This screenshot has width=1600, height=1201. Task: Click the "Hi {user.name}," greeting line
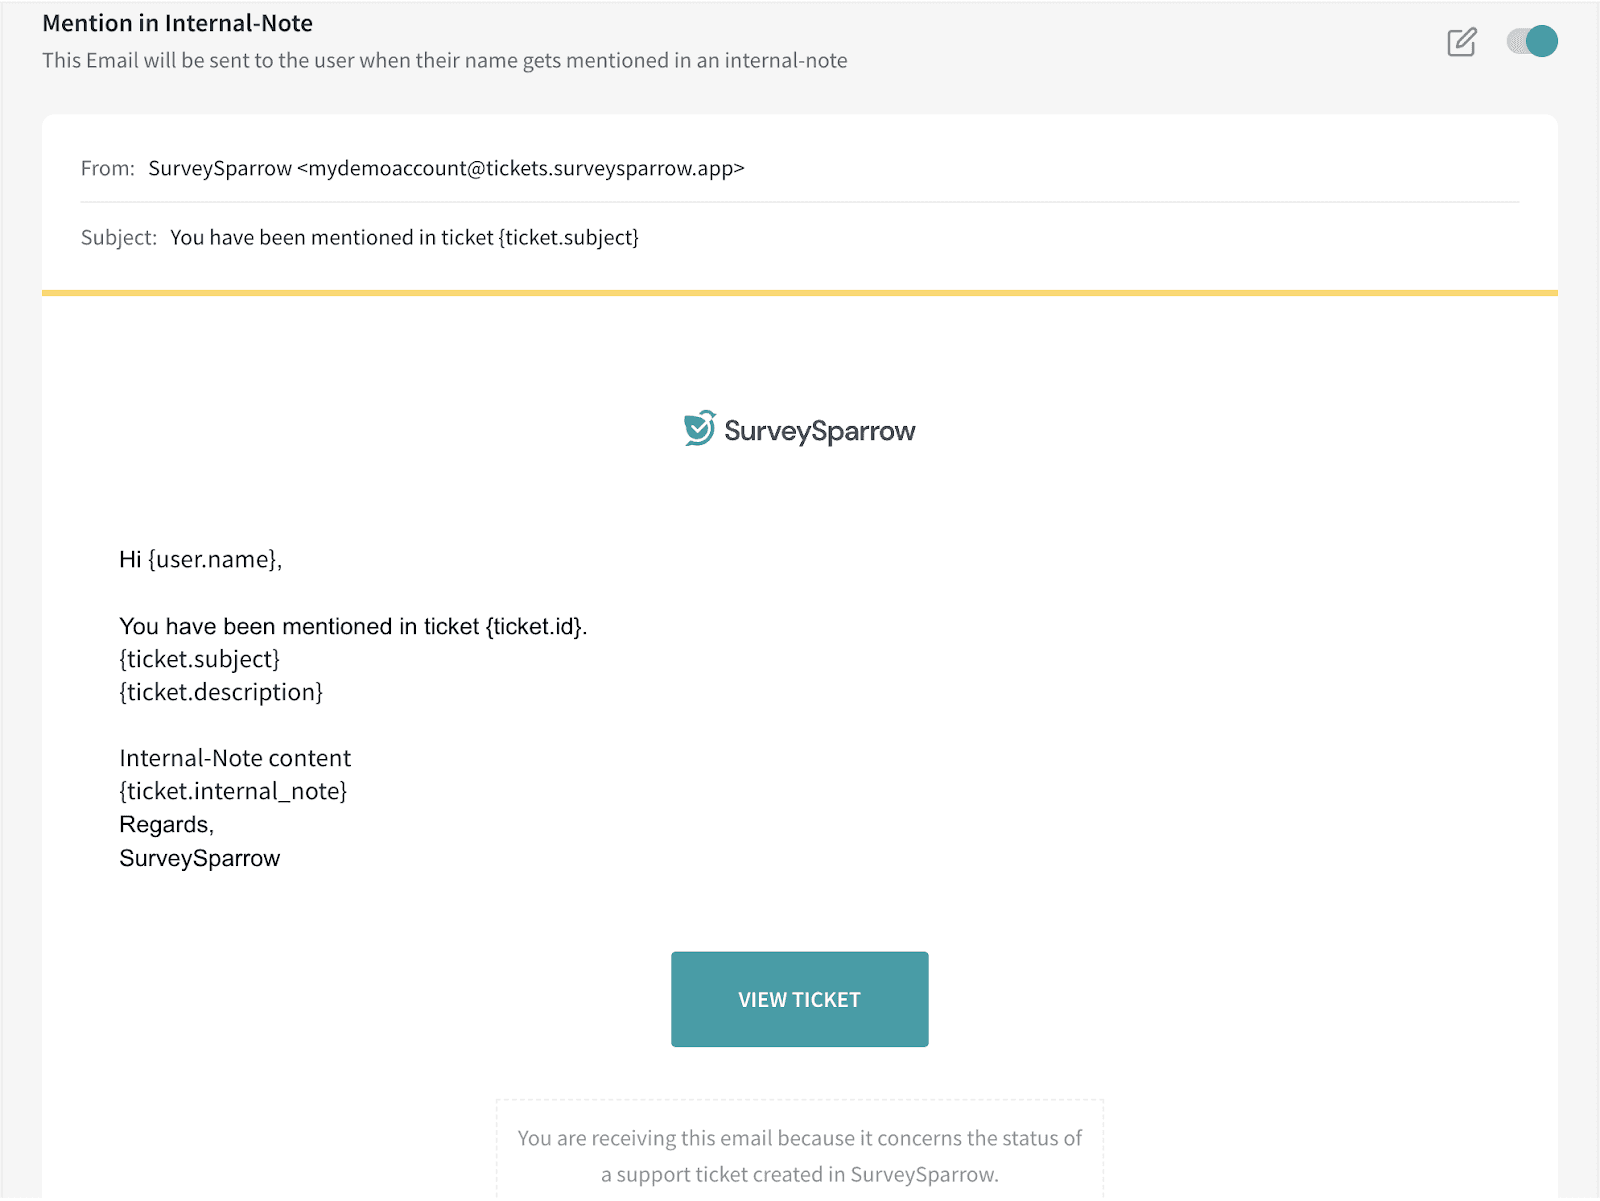(200, 559)
